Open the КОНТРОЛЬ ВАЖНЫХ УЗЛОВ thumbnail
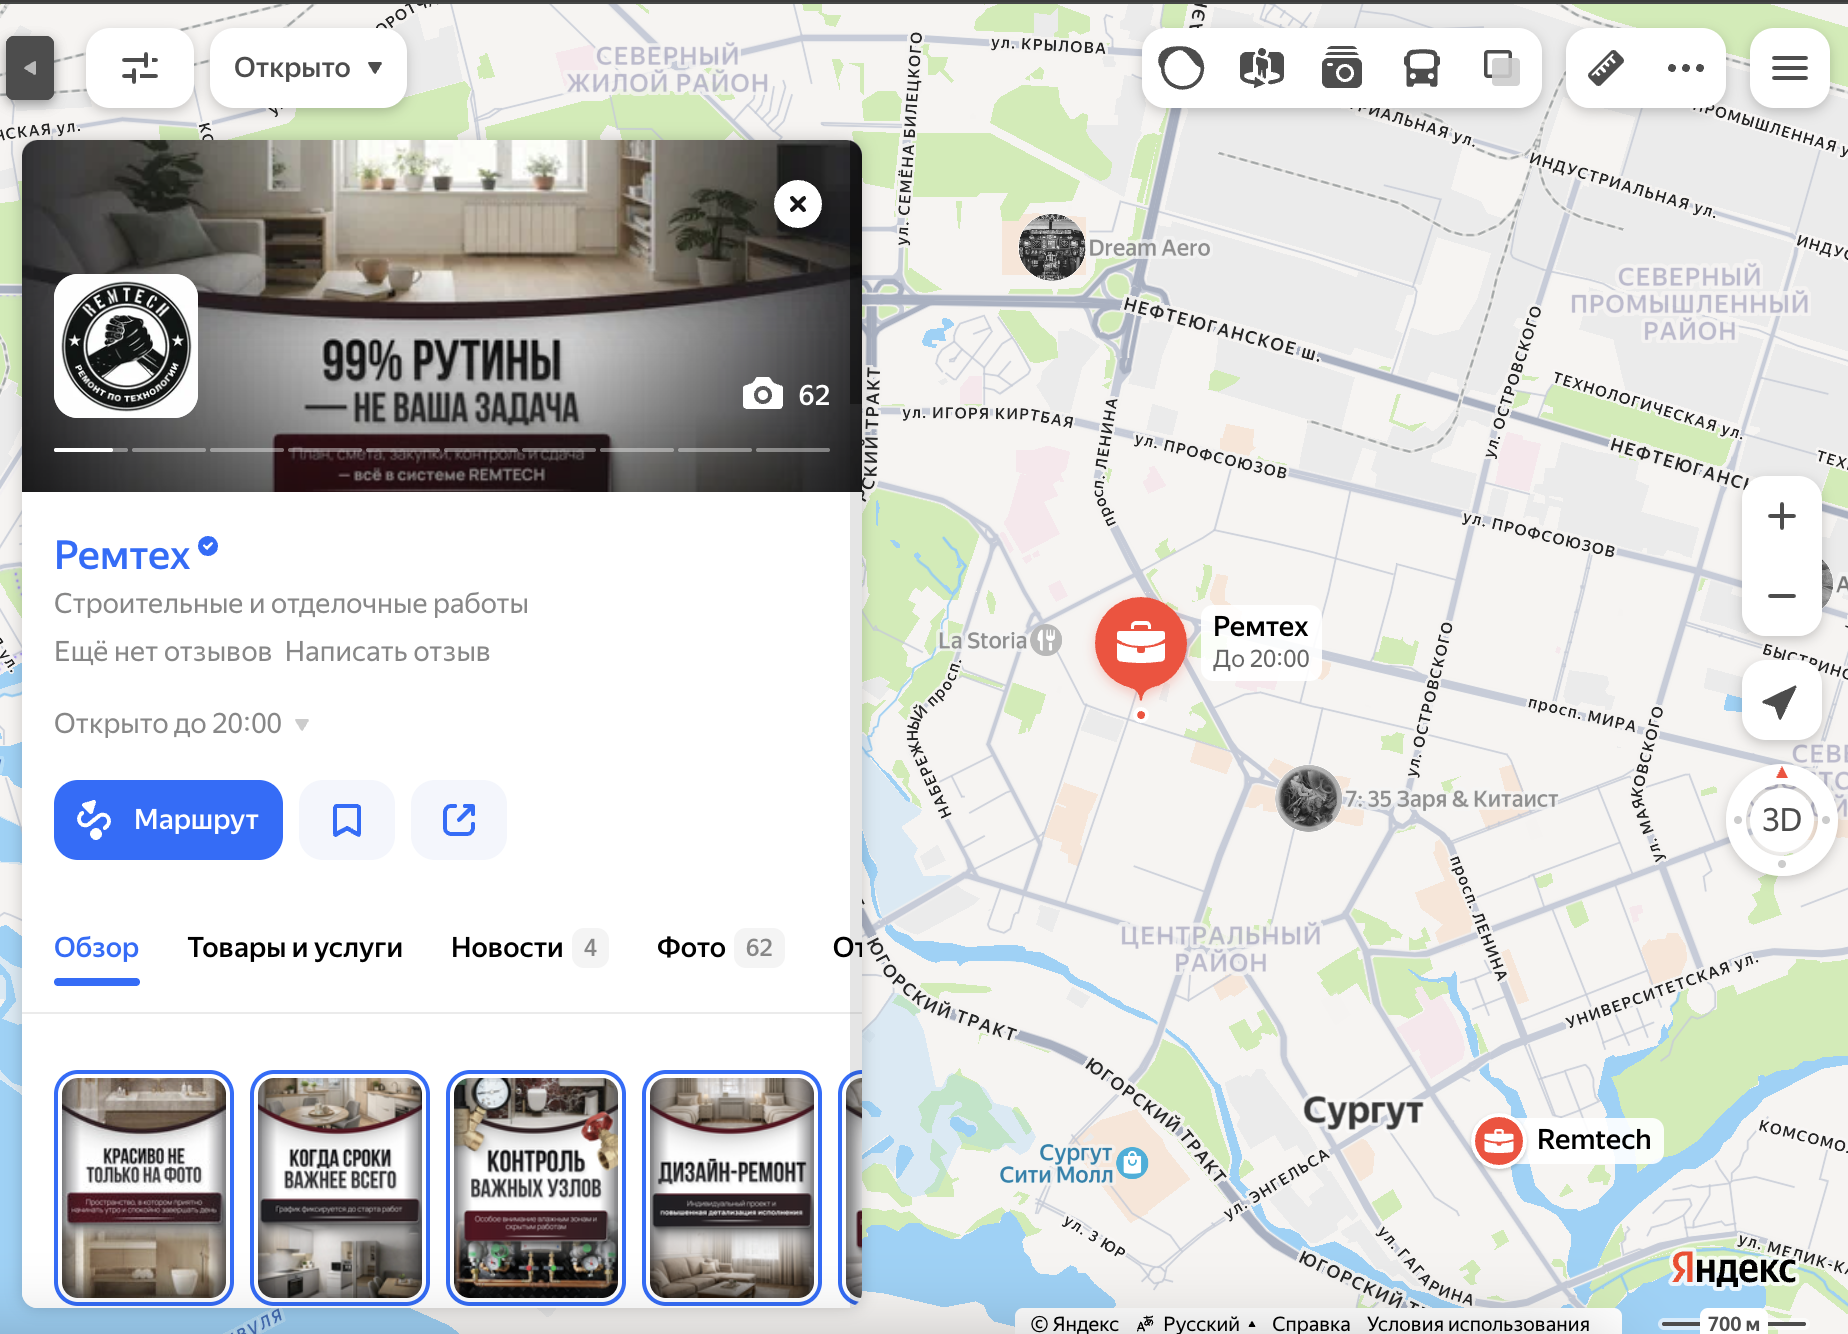 point(536,1188)
